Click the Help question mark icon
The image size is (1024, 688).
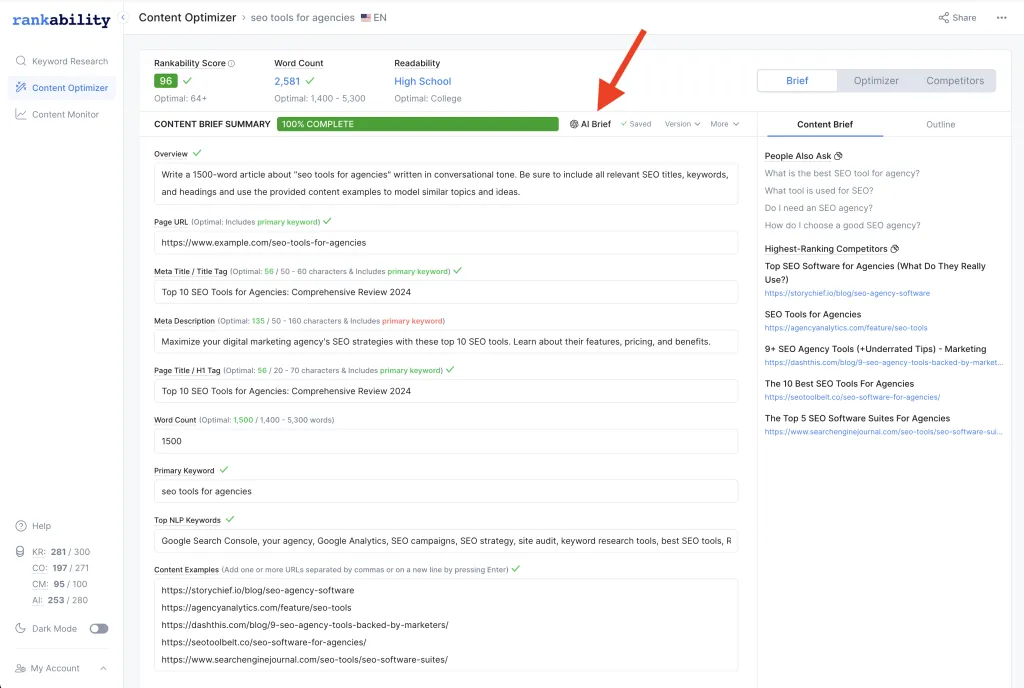(x=21, y=525)
